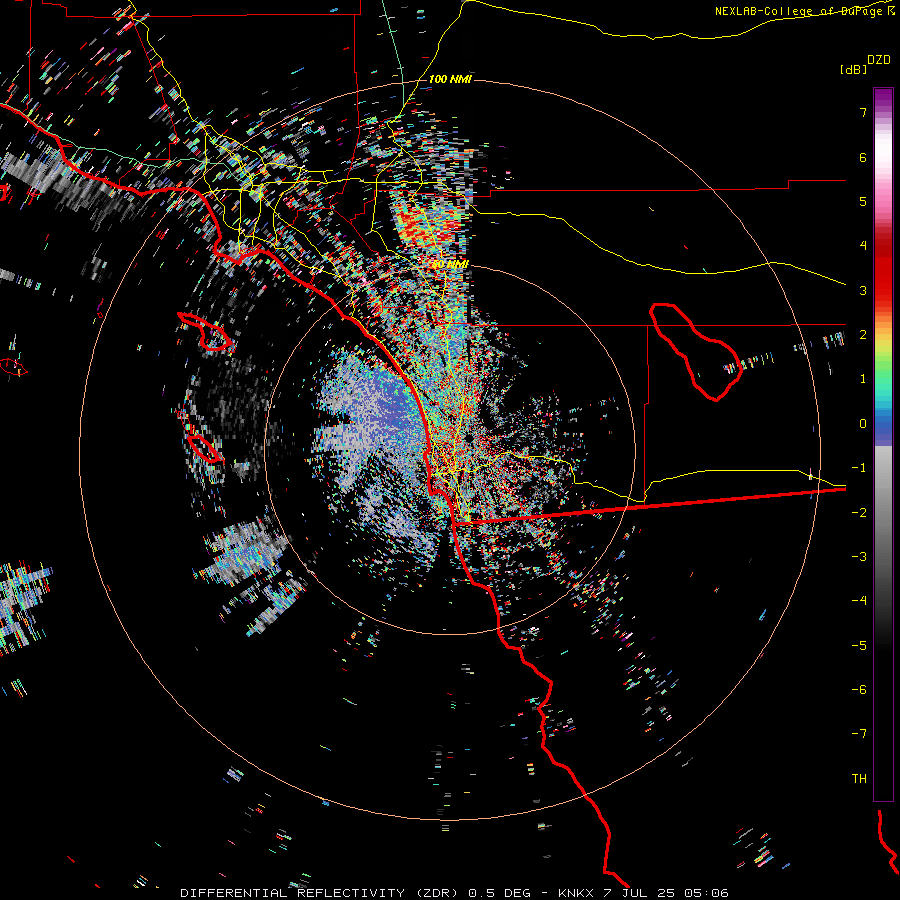Click the 05:06 timestamp text

tap(708, 893)
